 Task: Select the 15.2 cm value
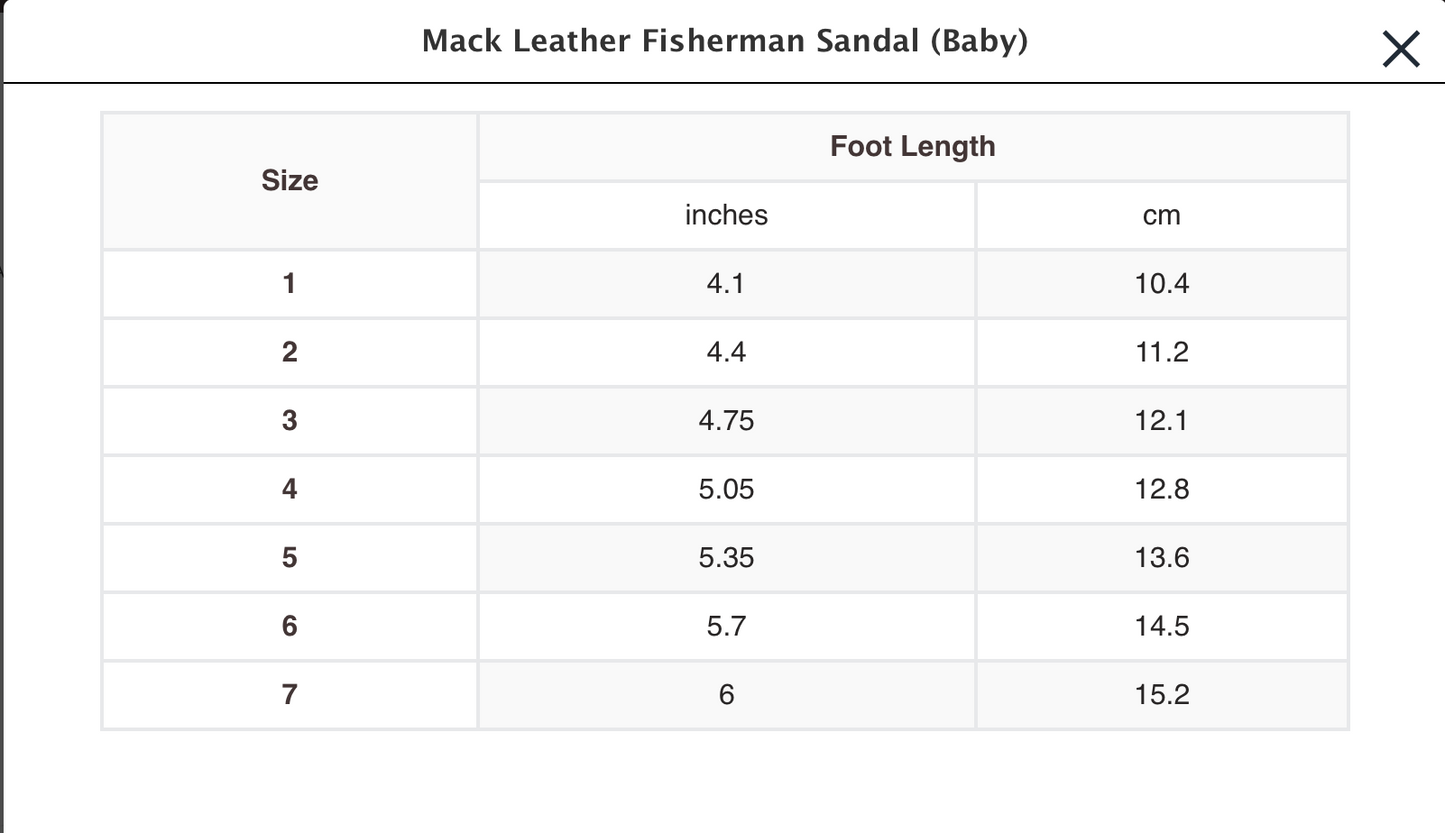pos(1161,694)
